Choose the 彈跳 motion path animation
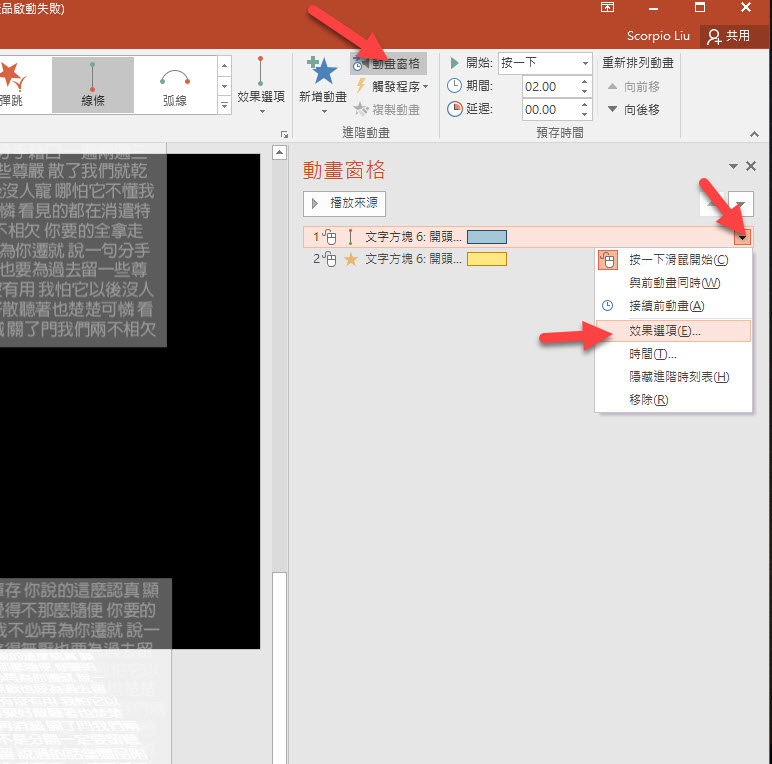The image size is (772, 764). tap(12, 84)
